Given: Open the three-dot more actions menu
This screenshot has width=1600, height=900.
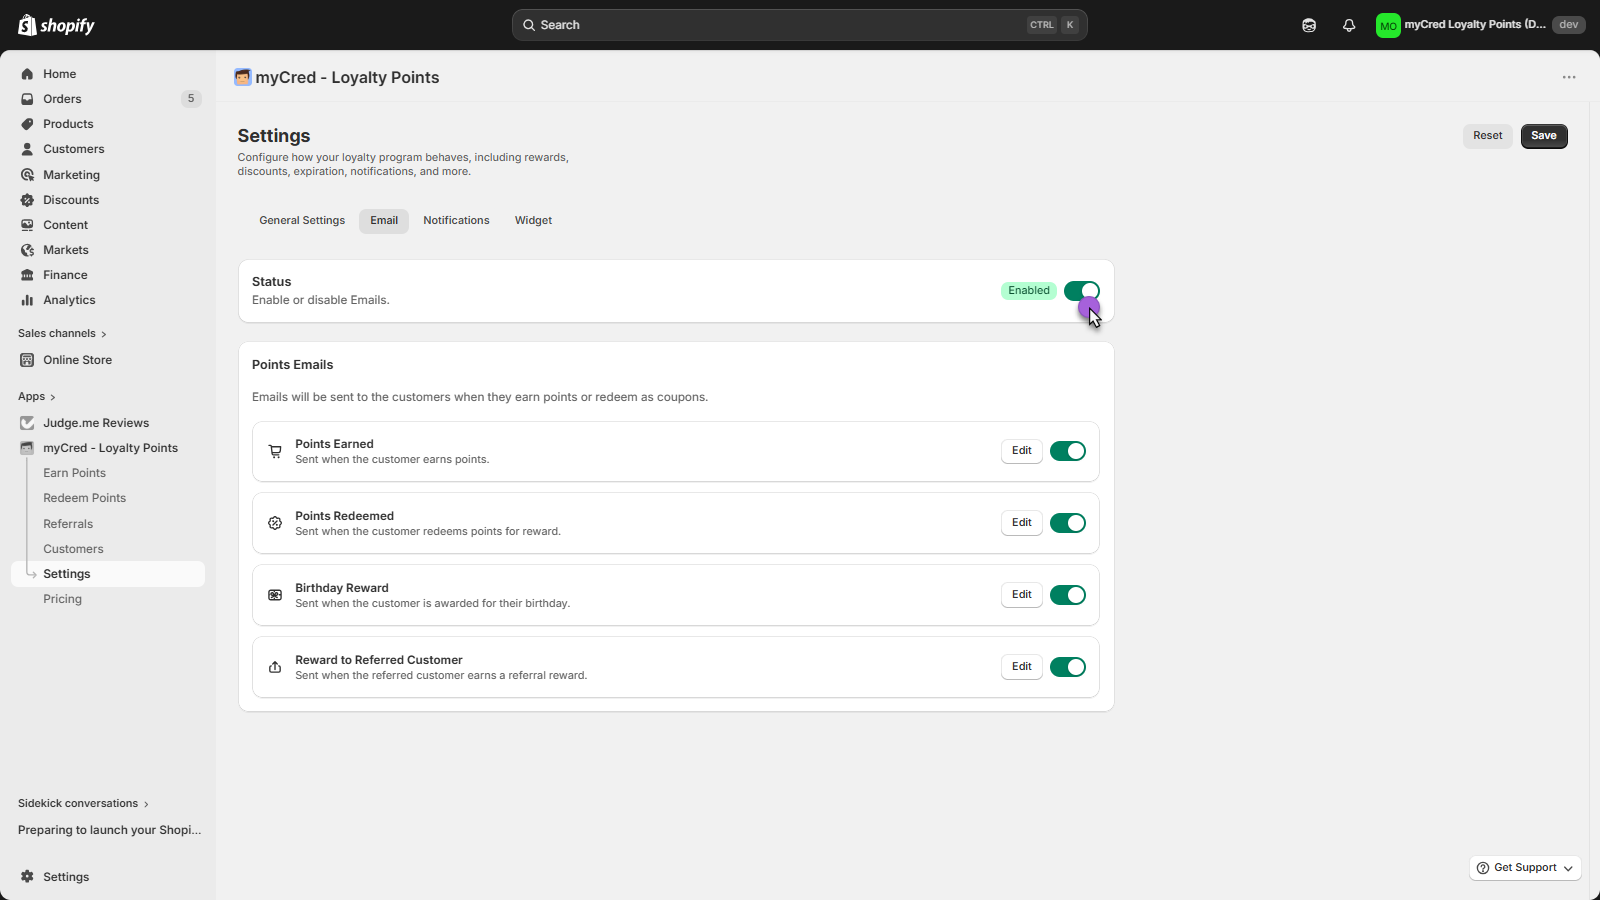Looking at the screenshot, I should point(1569,77).
